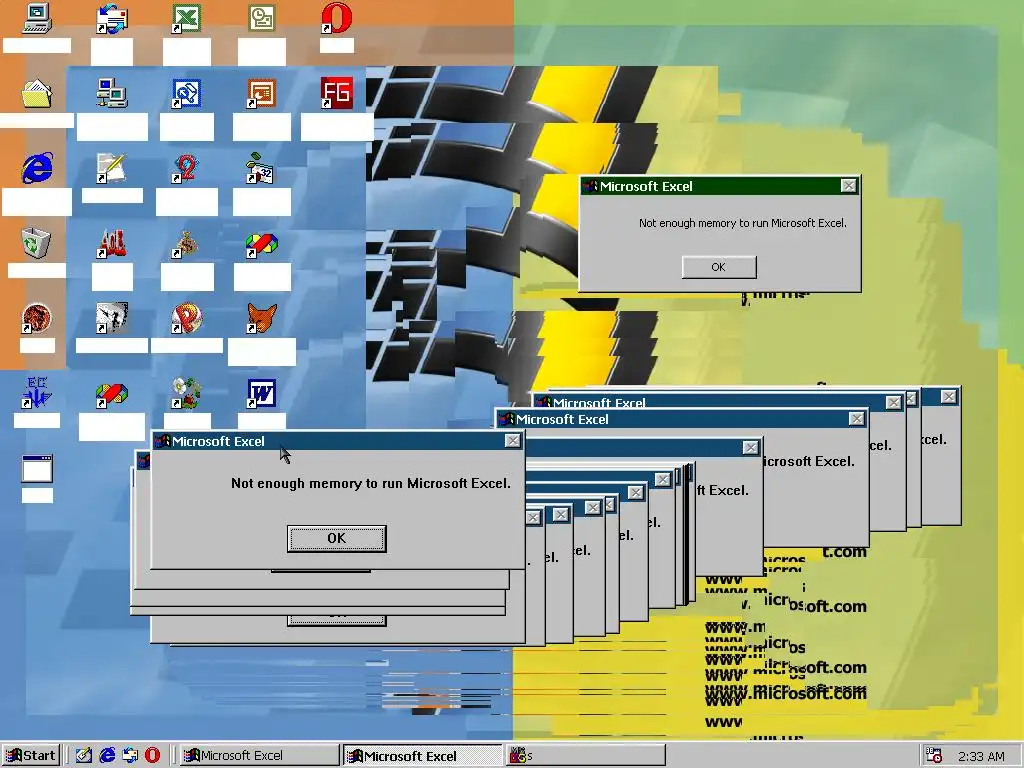
Task: Launch the red letter P desktop shortcut
Action: pyautogui.click(x=186, y=318)
